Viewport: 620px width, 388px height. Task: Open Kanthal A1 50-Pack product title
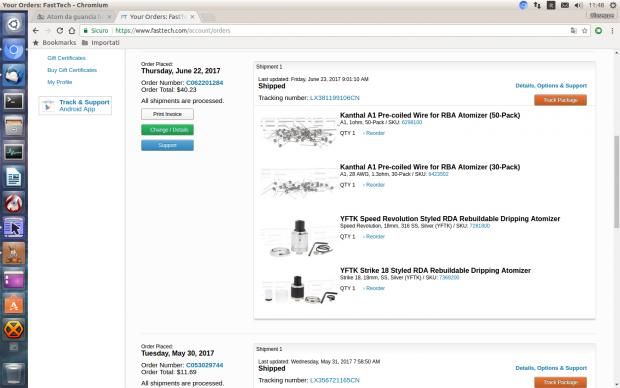click(x=430, y=115)
